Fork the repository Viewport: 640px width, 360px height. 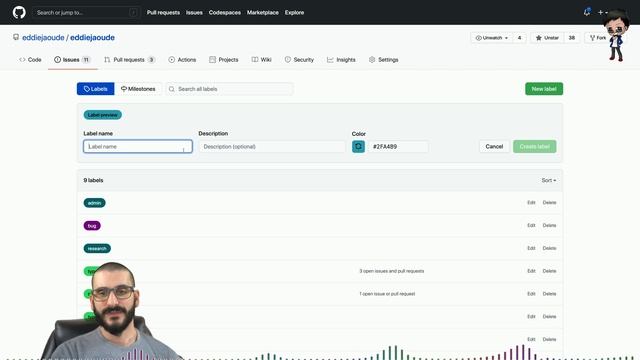tap(598, 38)
